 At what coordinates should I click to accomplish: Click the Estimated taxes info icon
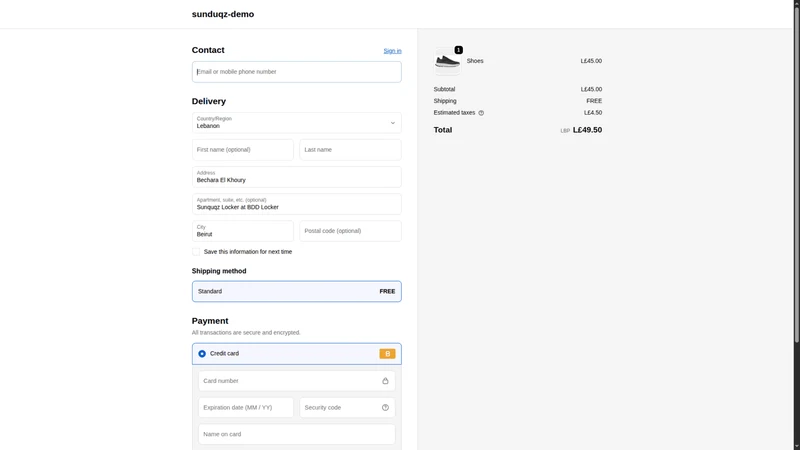481,113
